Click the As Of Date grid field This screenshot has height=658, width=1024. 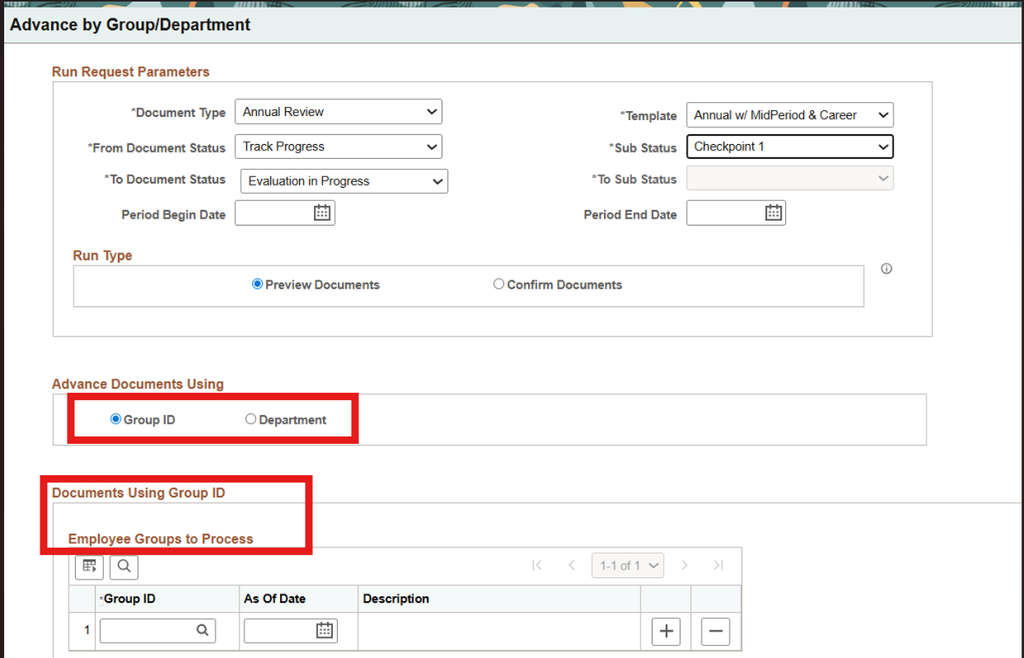291,630
